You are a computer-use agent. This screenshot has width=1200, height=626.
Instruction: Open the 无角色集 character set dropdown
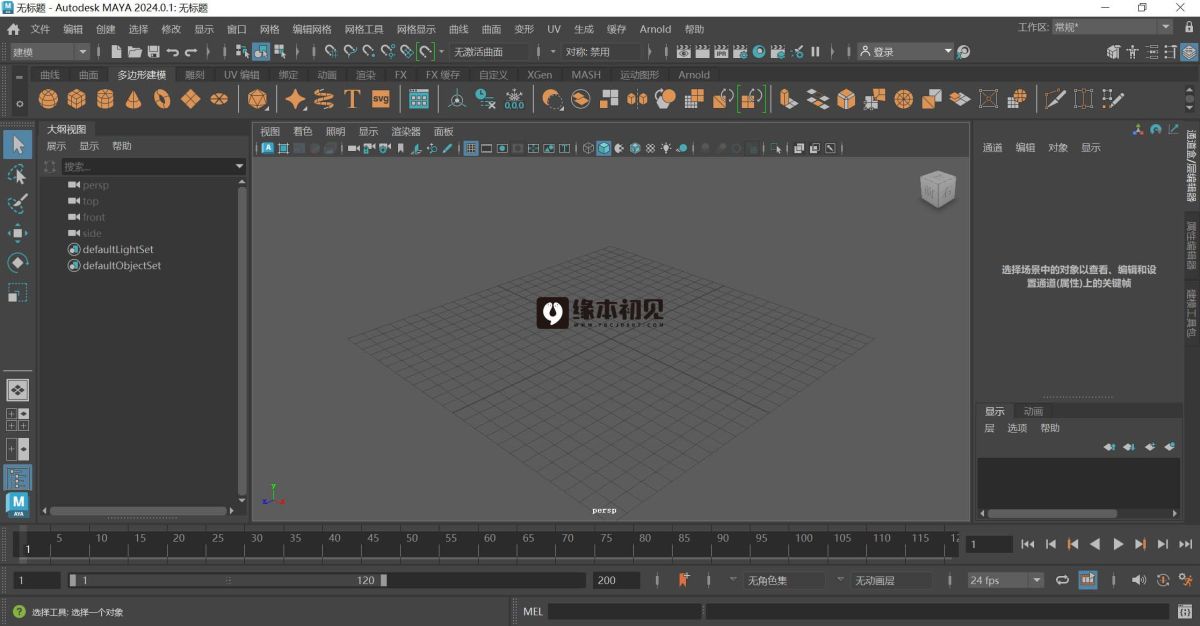click(785, 580)
